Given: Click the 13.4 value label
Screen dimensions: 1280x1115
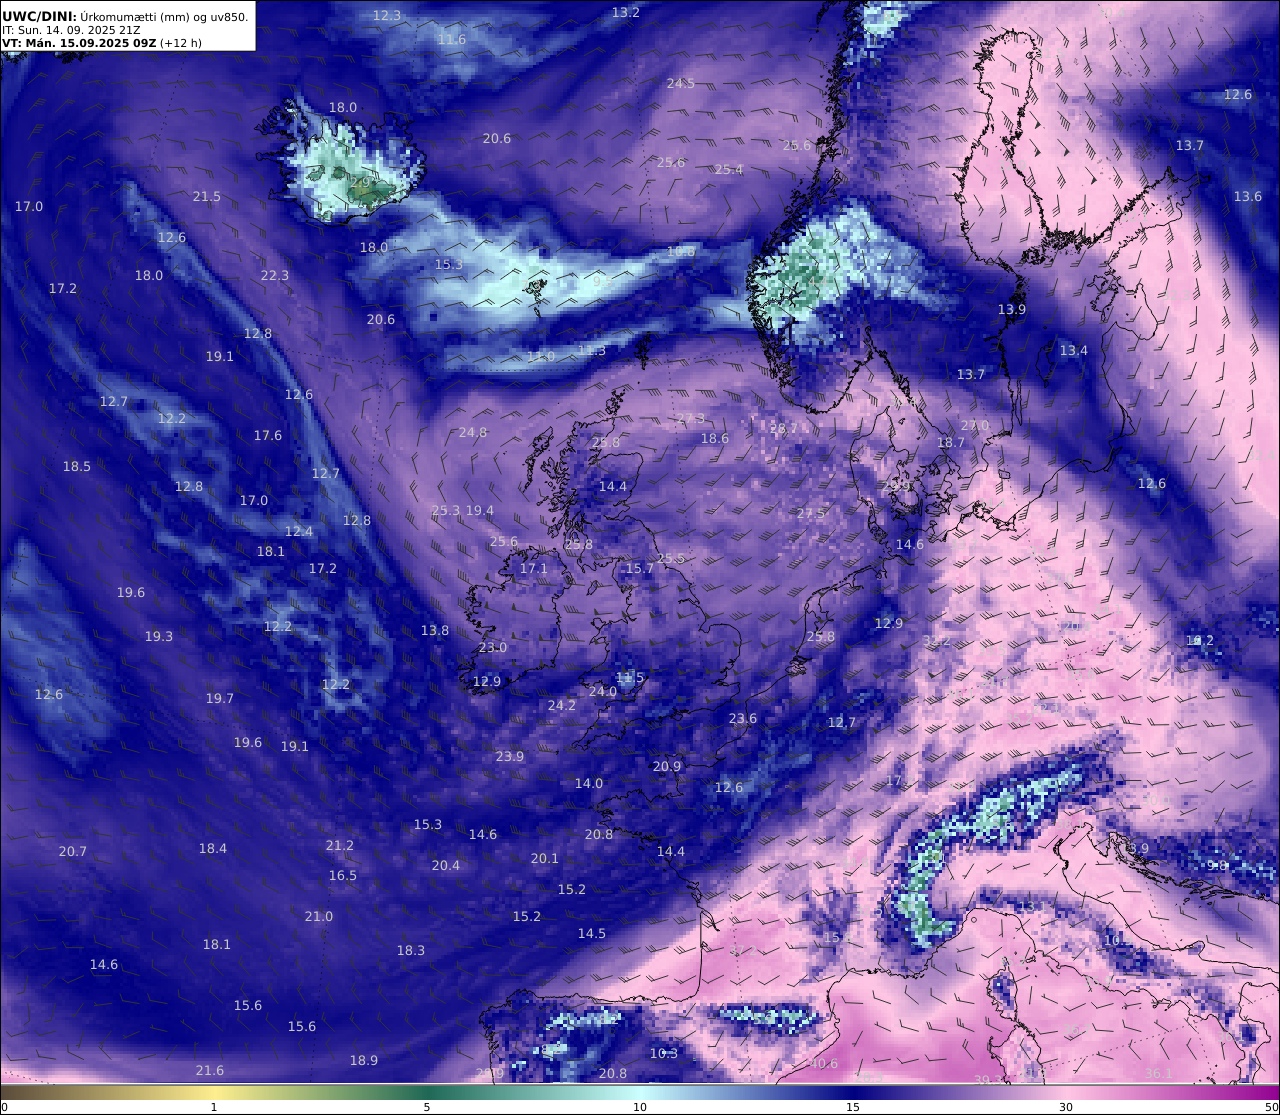Looking at the screenshot, I should click(x=1074, y=350).
